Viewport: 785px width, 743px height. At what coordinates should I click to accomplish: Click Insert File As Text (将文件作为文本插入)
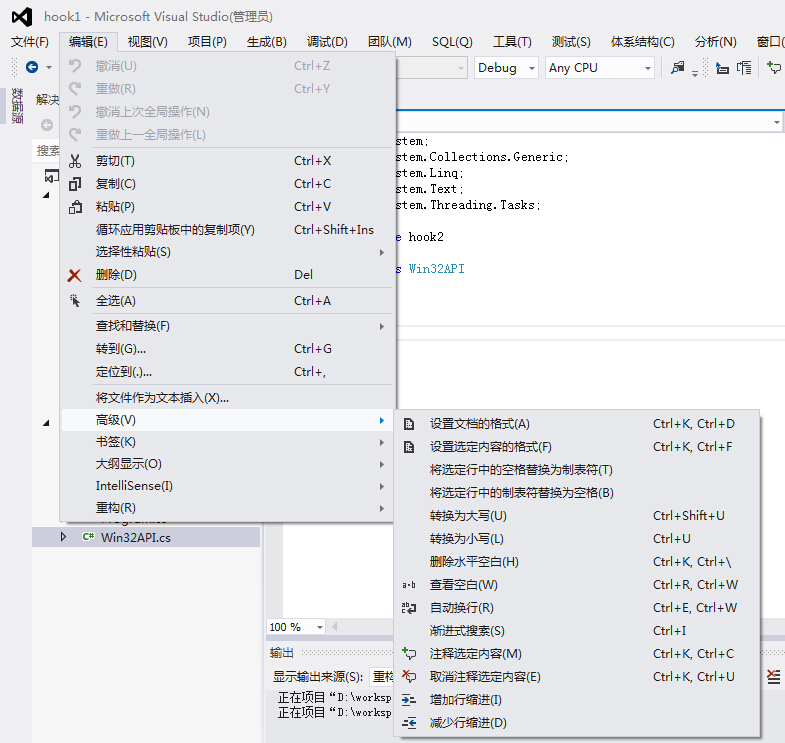coord(227,398)
